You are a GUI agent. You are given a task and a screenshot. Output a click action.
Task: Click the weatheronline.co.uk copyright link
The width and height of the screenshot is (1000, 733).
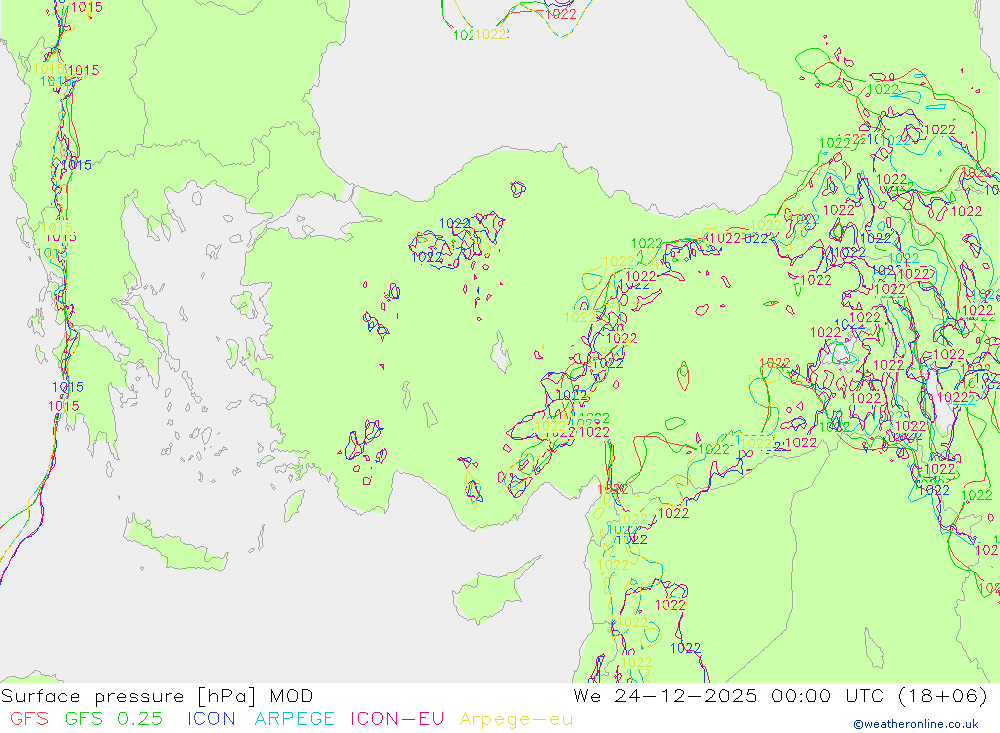tap(916, 724)
